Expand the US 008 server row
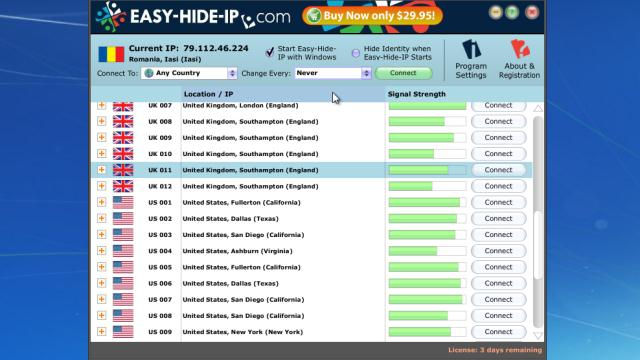Viewport: 640px width, 360px height. (x=102, y=316)
